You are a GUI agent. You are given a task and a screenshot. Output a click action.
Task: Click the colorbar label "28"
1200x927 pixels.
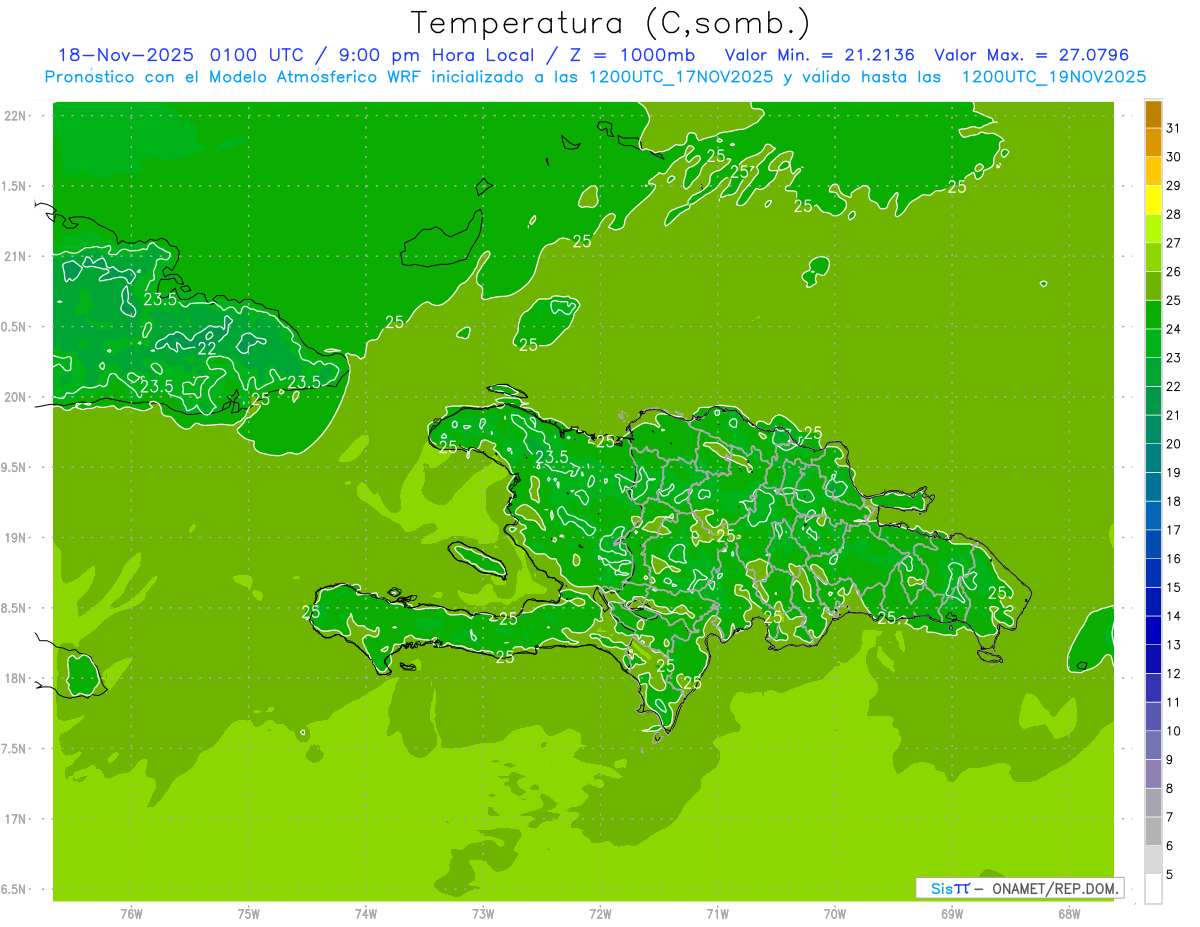coord(1173,215)
